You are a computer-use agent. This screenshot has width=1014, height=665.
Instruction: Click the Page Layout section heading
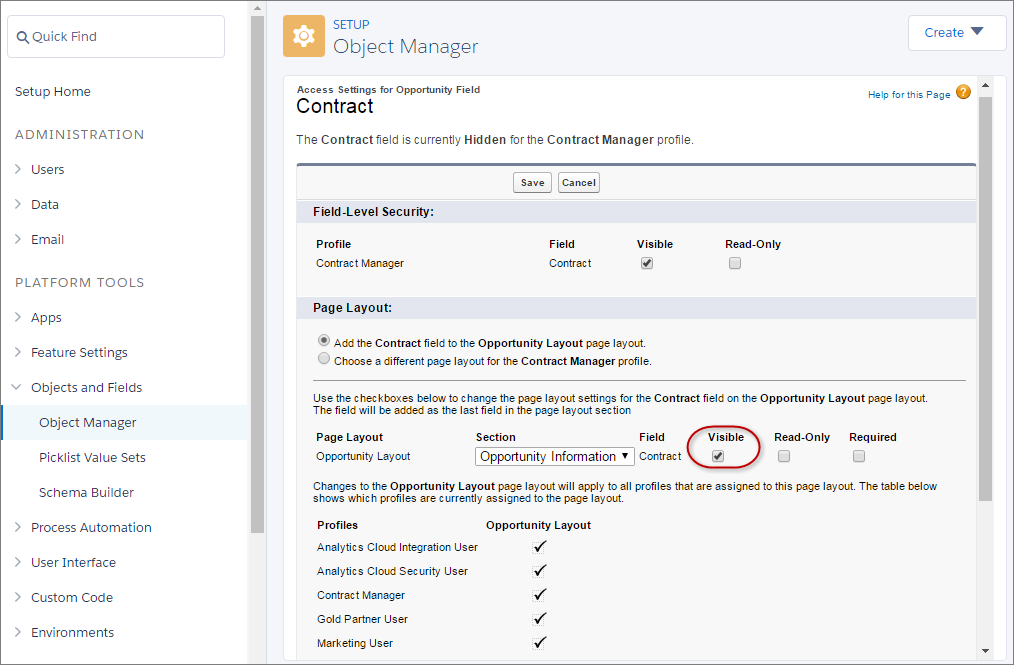352,308
